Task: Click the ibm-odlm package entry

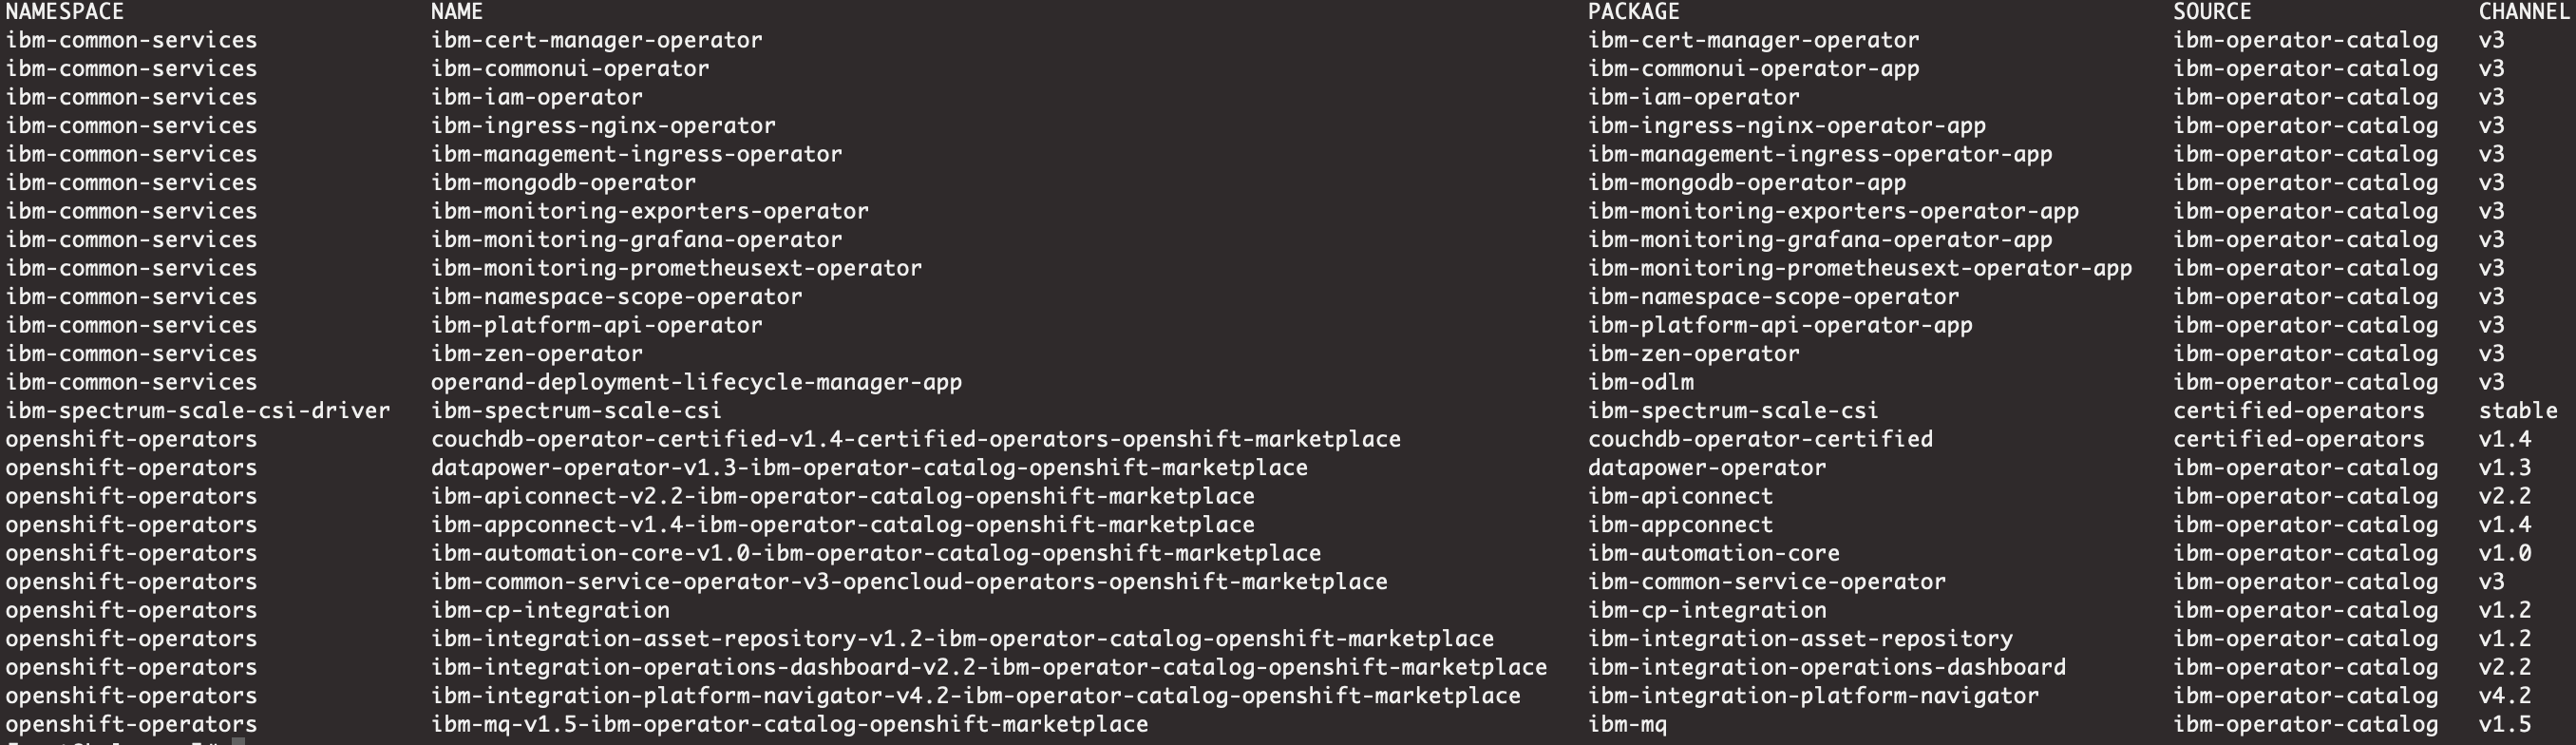Action: click(x=1640, y=382)
